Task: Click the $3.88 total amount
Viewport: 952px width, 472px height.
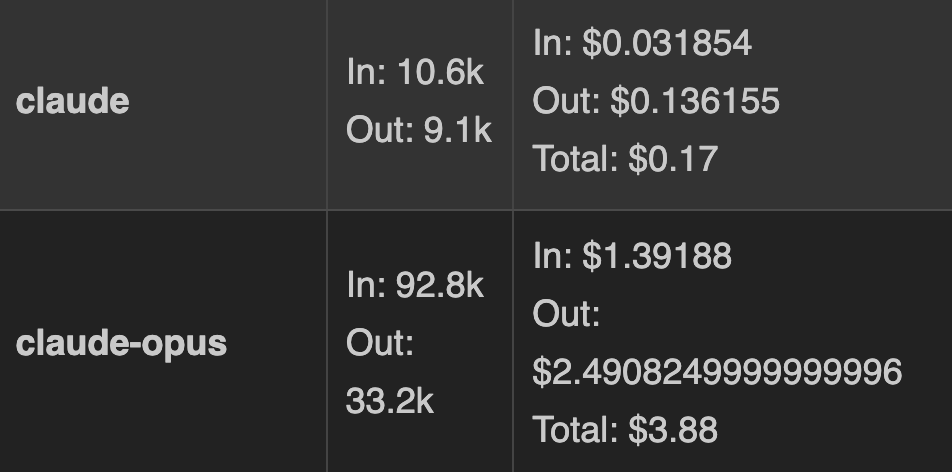Action: [672, 430]
